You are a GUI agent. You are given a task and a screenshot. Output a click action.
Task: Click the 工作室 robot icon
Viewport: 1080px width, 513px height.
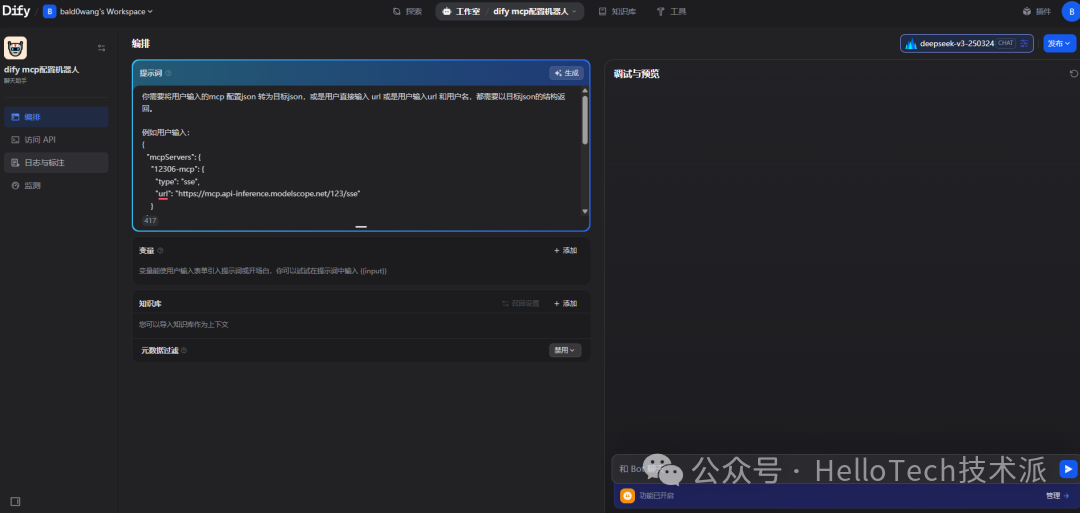447,12
